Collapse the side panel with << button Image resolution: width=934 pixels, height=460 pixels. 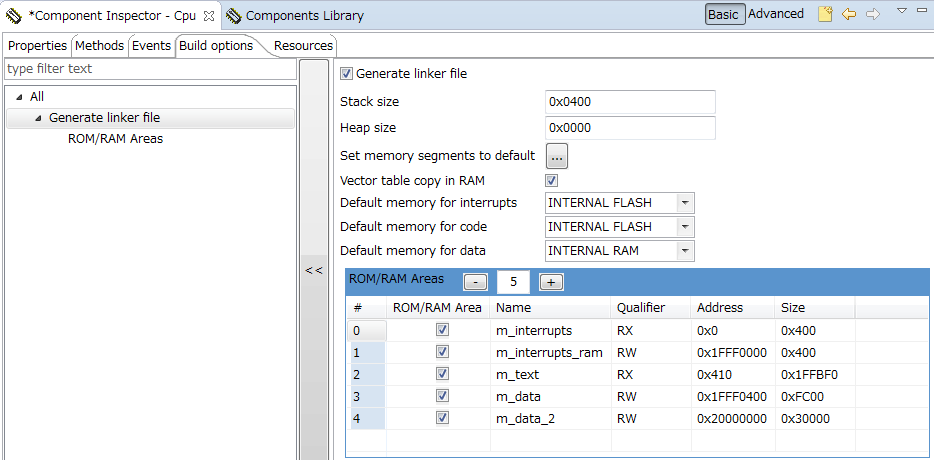click(314, 270)
